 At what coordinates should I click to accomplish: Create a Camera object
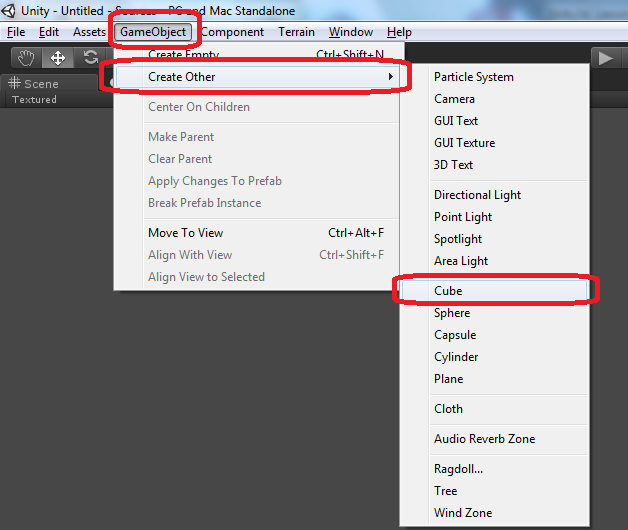click(x=495, y=99)
